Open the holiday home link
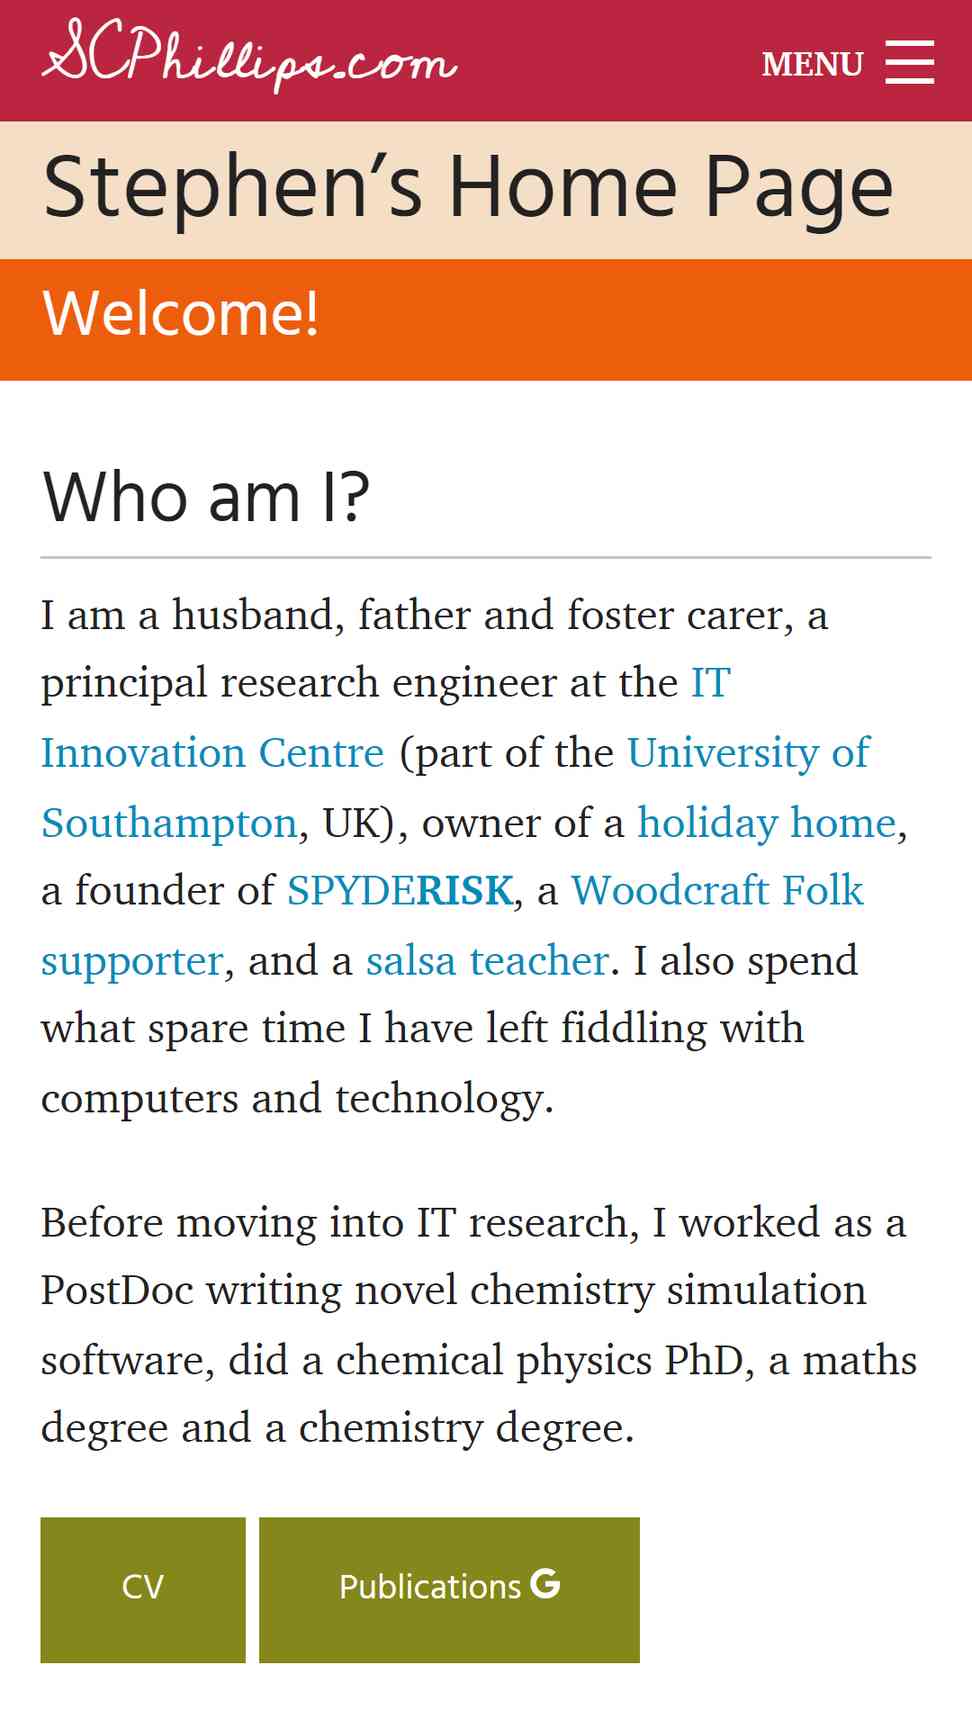This screenshot has width=972, height=1728. (767, 822)
